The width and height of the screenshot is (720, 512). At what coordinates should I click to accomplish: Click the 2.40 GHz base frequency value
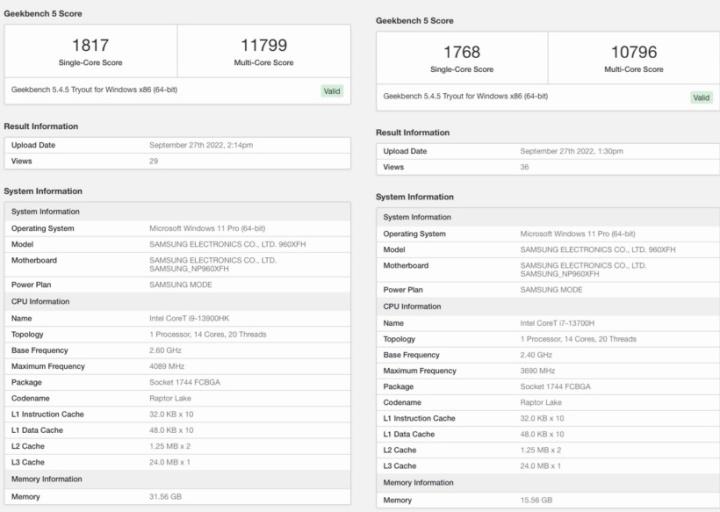(539, 355)
